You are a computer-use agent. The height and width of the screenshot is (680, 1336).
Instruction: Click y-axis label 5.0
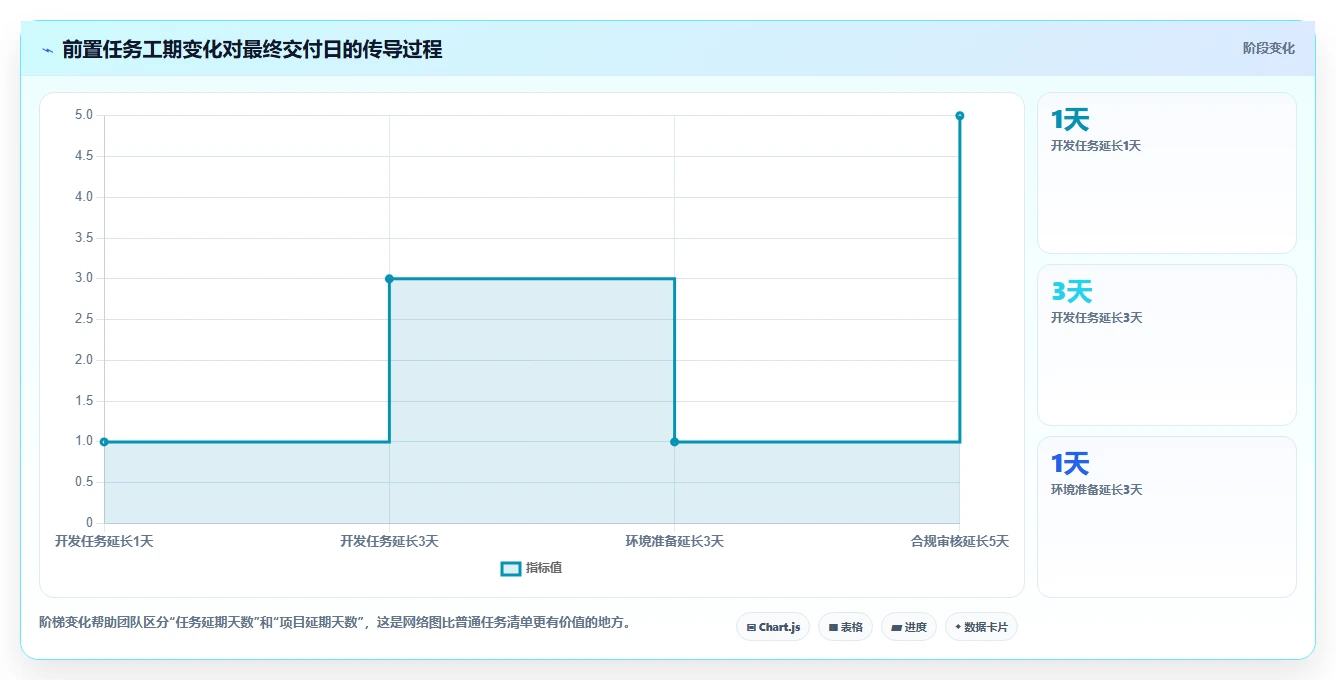(84, 115)
